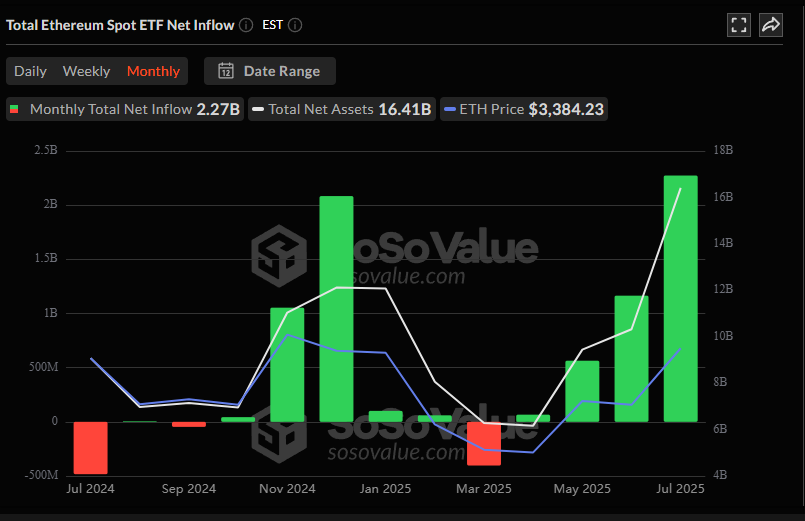
Task: Click the 'Jul 2025' axis label
Action: (x=680, y=489)
